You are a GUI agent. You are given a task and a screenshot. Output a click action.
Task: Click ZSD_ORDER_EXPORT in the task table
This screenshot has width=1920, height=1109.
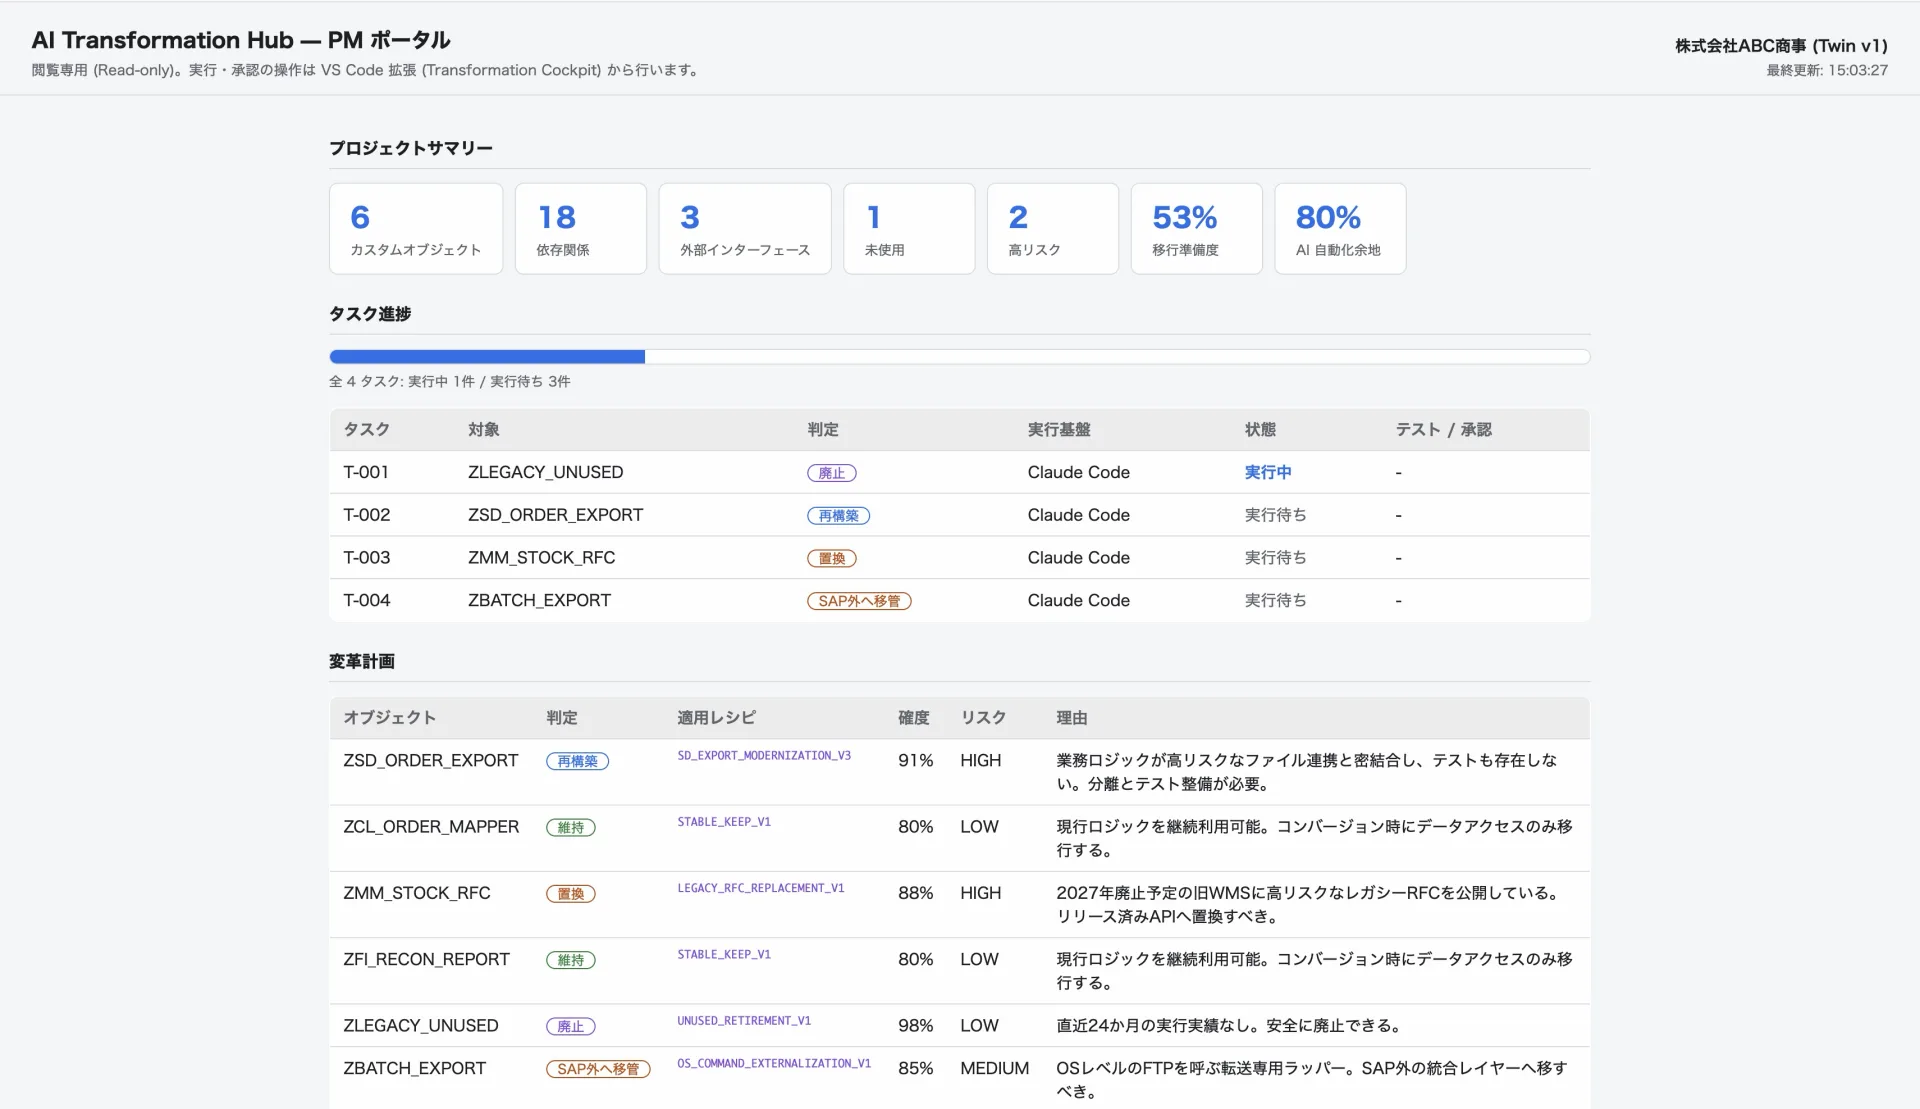click(555, 515)
